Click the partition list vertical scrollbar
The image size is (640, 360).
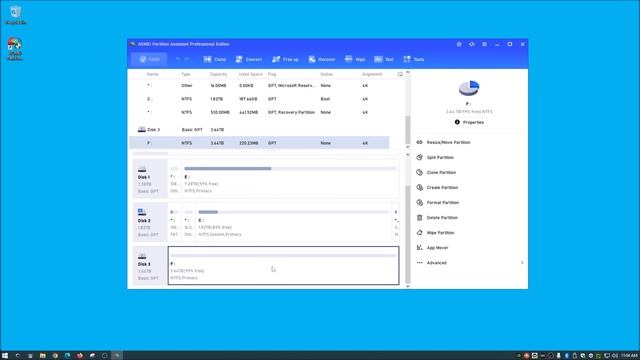(407, 130)
